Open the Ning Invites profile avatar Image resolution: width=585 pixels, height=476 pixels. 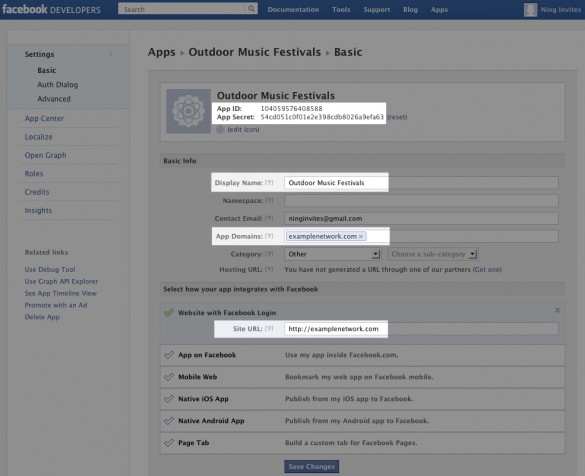530,10
